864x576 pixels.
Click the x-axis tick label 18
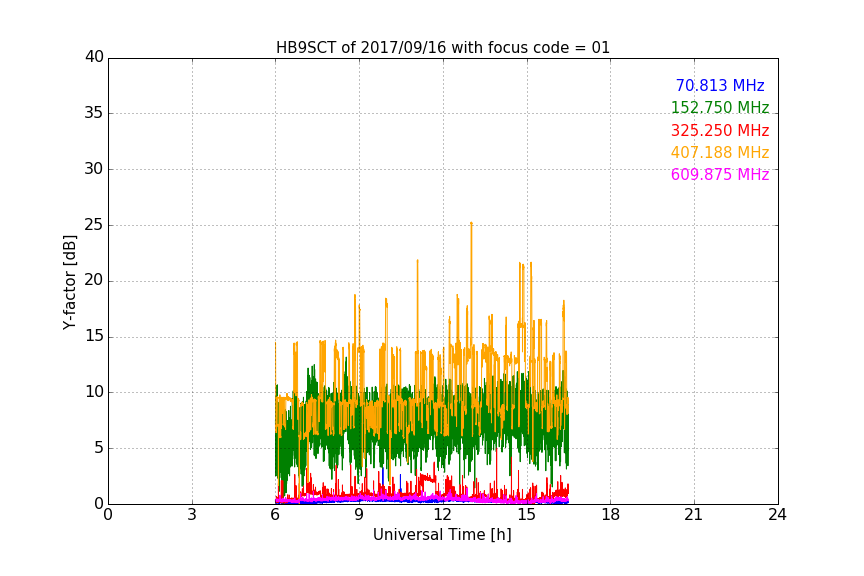pyautogui.click(x=611, y=515)
